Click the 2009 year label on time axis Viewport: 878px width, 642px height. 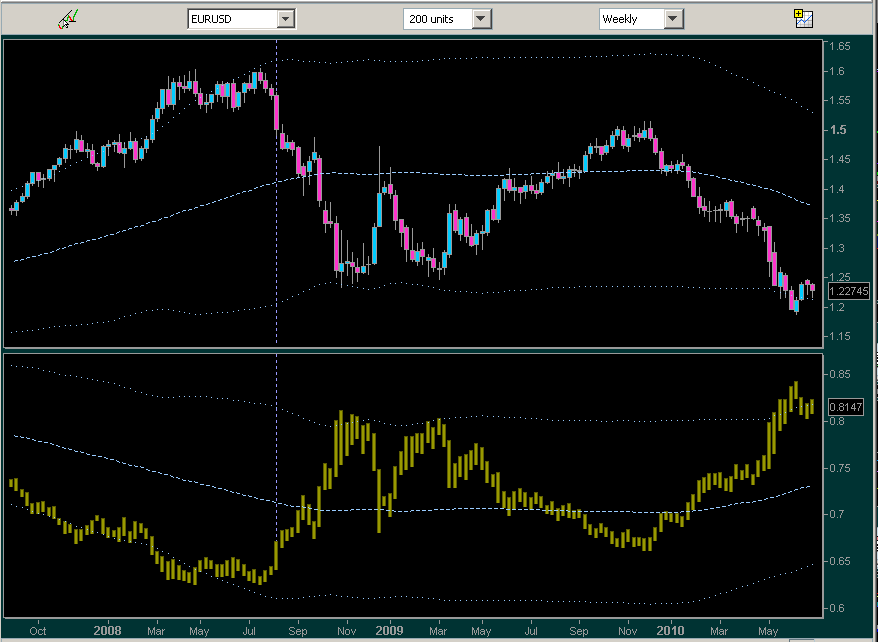click(x=389, y=631)
